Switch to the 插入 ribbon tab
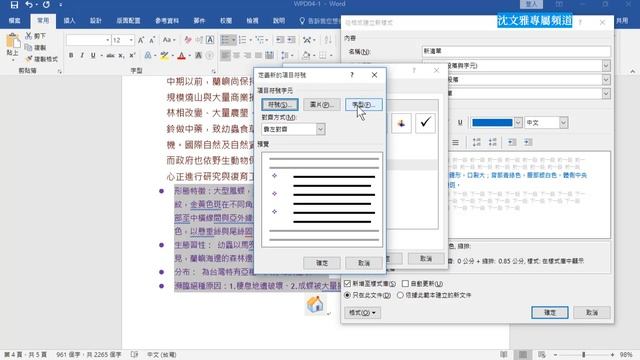The height and width of the screenshot is (360, 640). click(x=69, y=20)
